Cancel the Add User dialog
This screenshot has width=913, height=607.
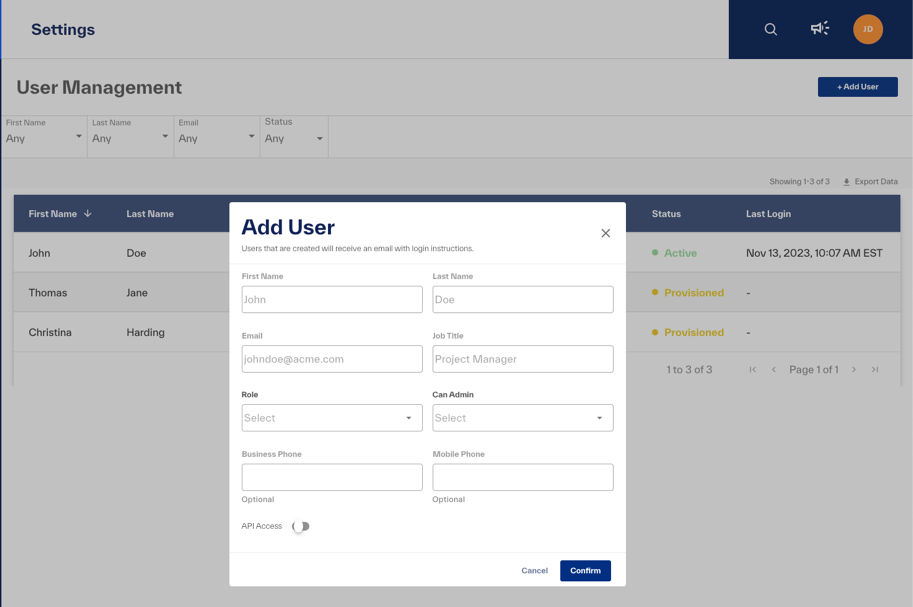pos(535,571)
